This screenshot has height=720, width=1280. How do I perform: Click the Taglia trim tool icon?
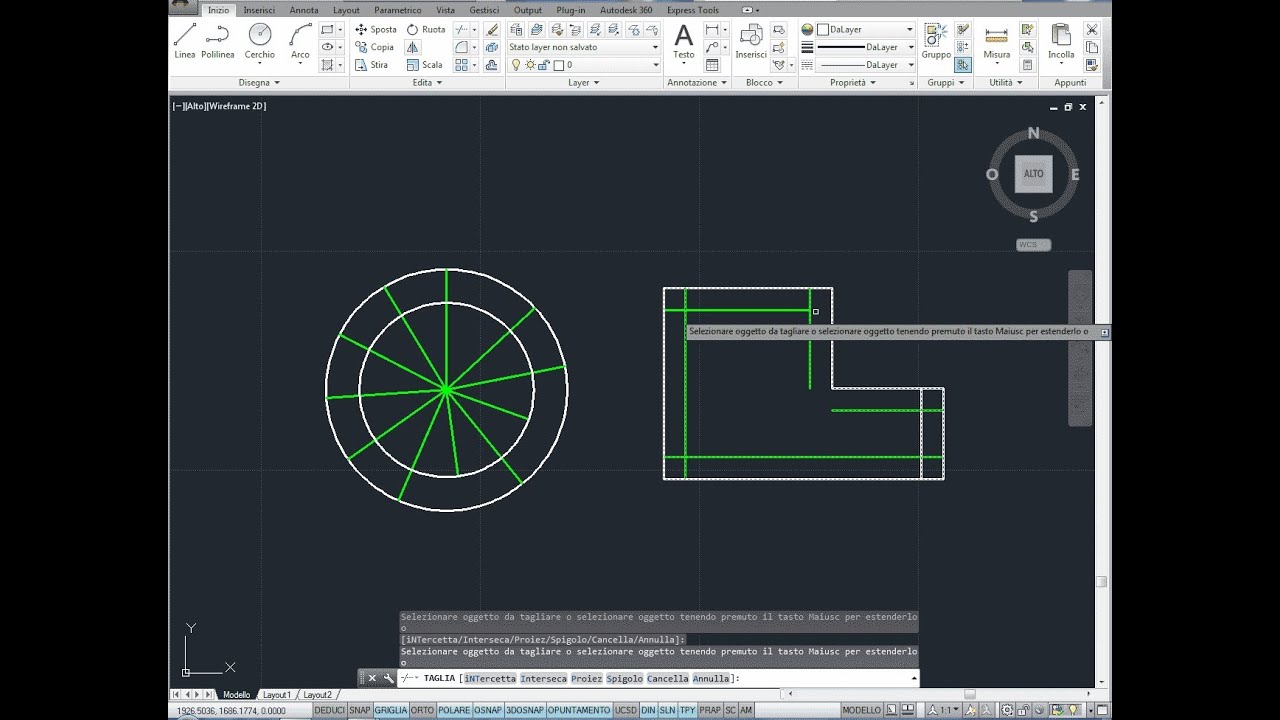[461, 29]
